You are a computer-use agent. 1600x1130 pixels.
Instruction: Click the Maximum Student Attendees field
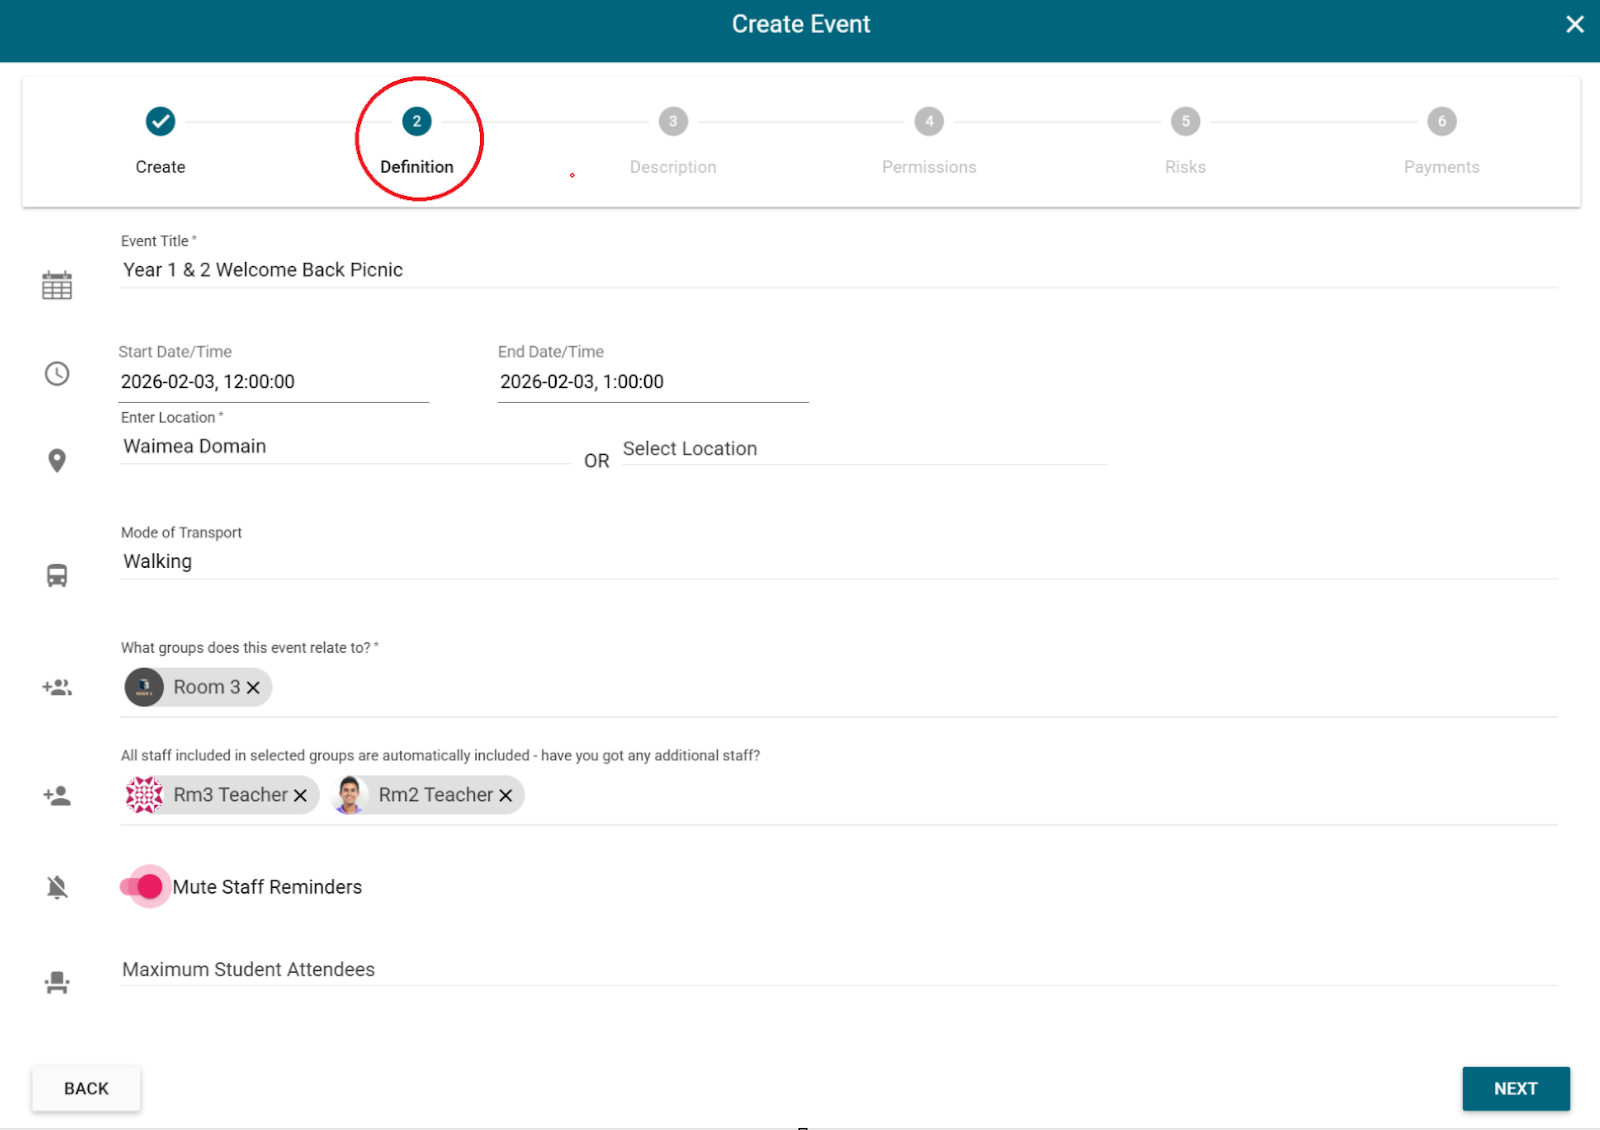coord(838,969)
